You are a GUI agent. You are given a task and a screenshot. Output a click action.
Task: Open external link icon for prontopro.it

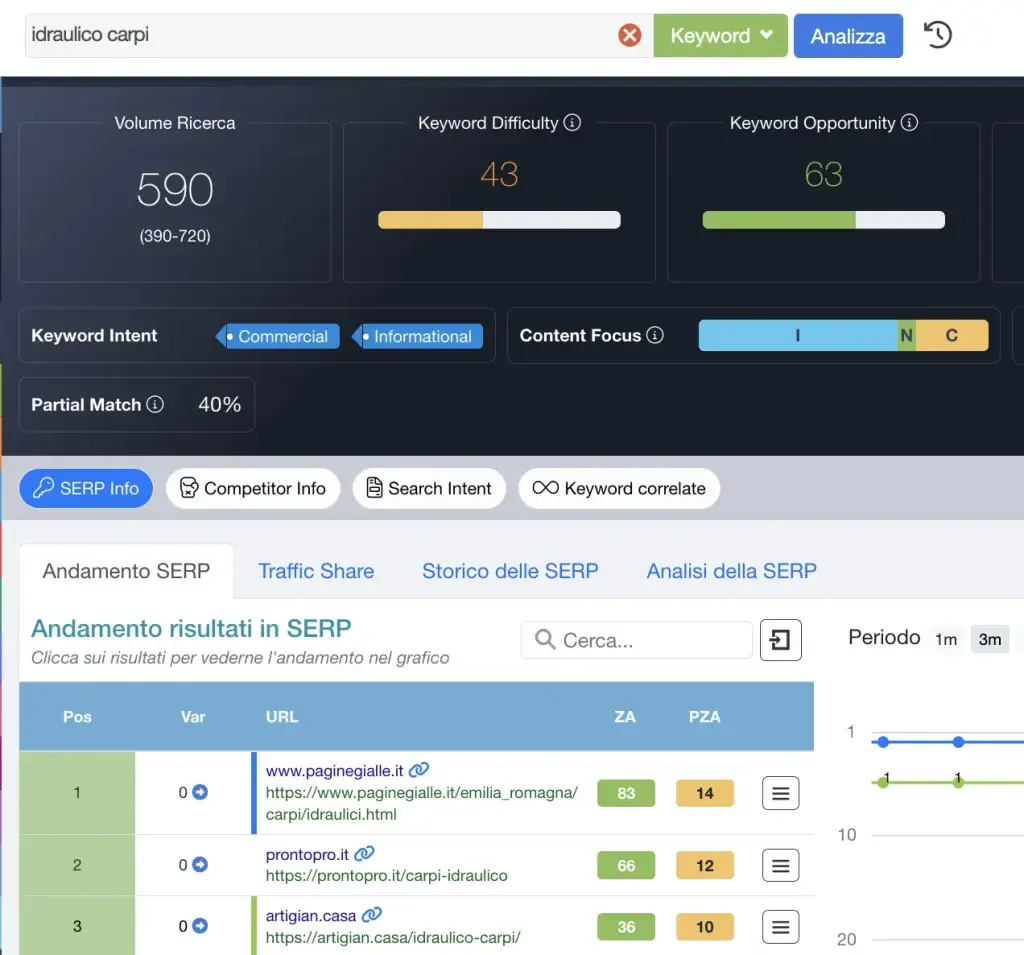point(365,854)
